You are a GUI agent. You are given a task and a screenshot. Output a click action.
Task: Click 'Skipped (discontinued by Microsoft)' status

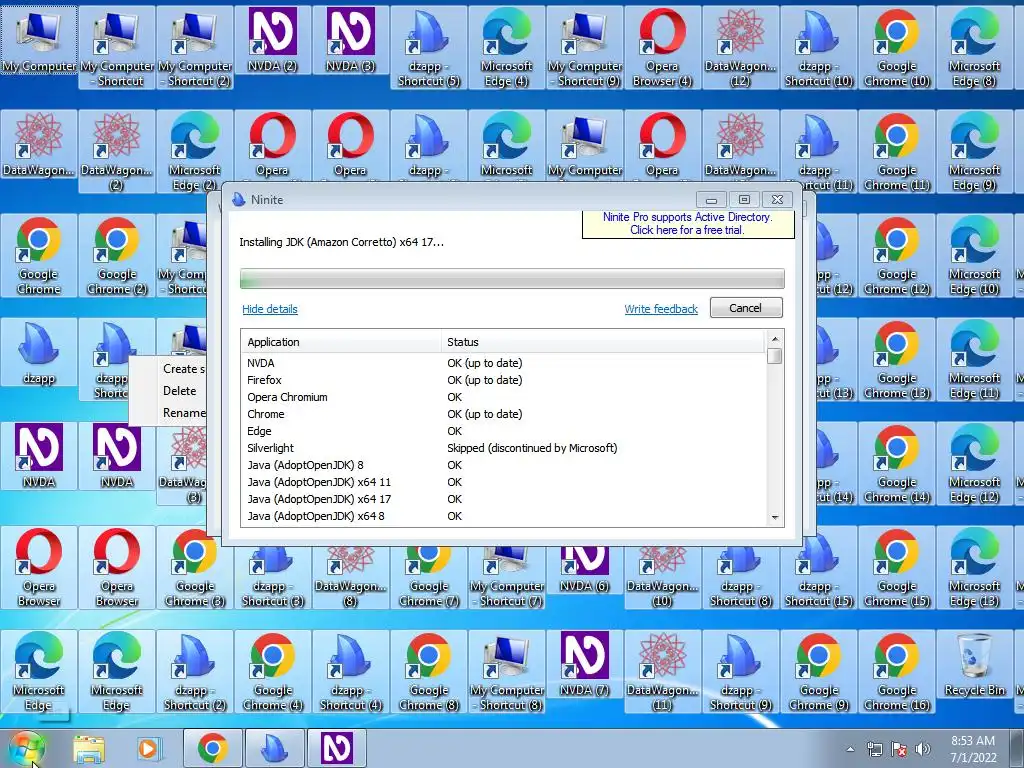pos(532,448)
